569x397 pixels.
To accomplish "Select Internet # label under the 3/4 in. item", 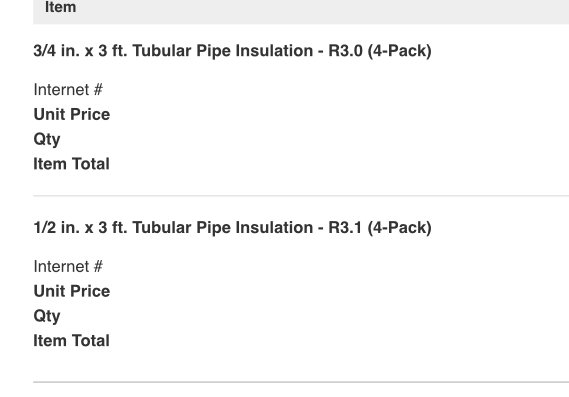I will coord(68,90).
